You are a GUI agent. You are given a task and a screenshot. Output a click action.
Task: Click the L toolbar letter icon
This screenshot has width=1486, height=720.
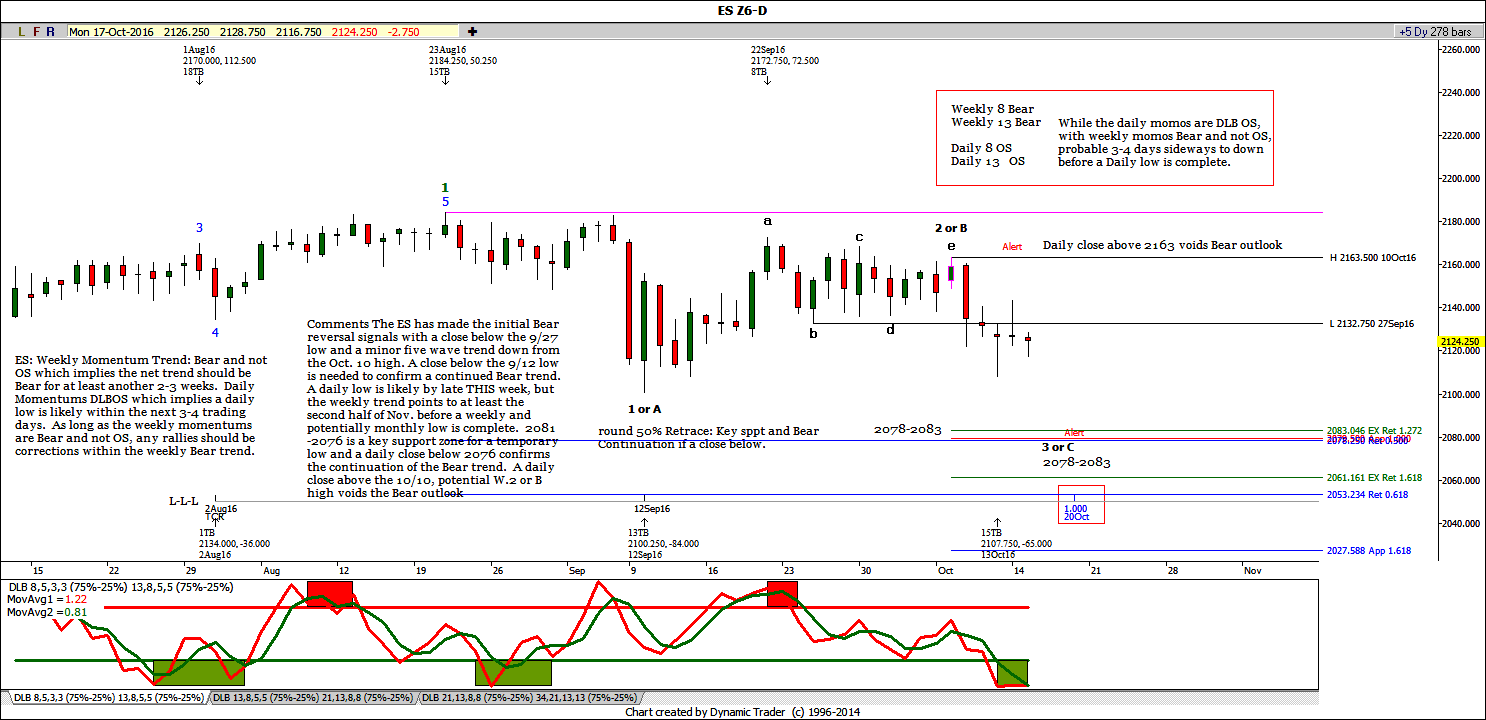coord(21,32)
